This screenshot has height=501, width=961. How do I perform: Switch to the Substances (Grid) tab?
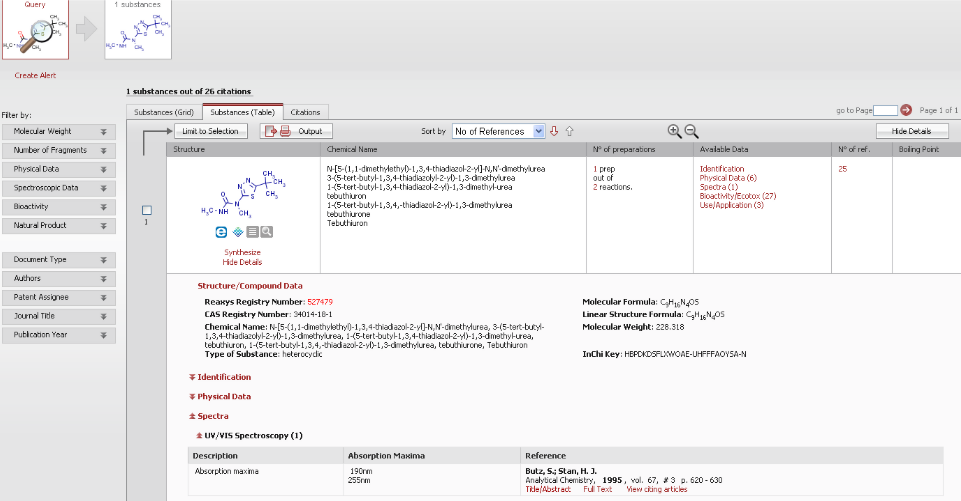164,112
